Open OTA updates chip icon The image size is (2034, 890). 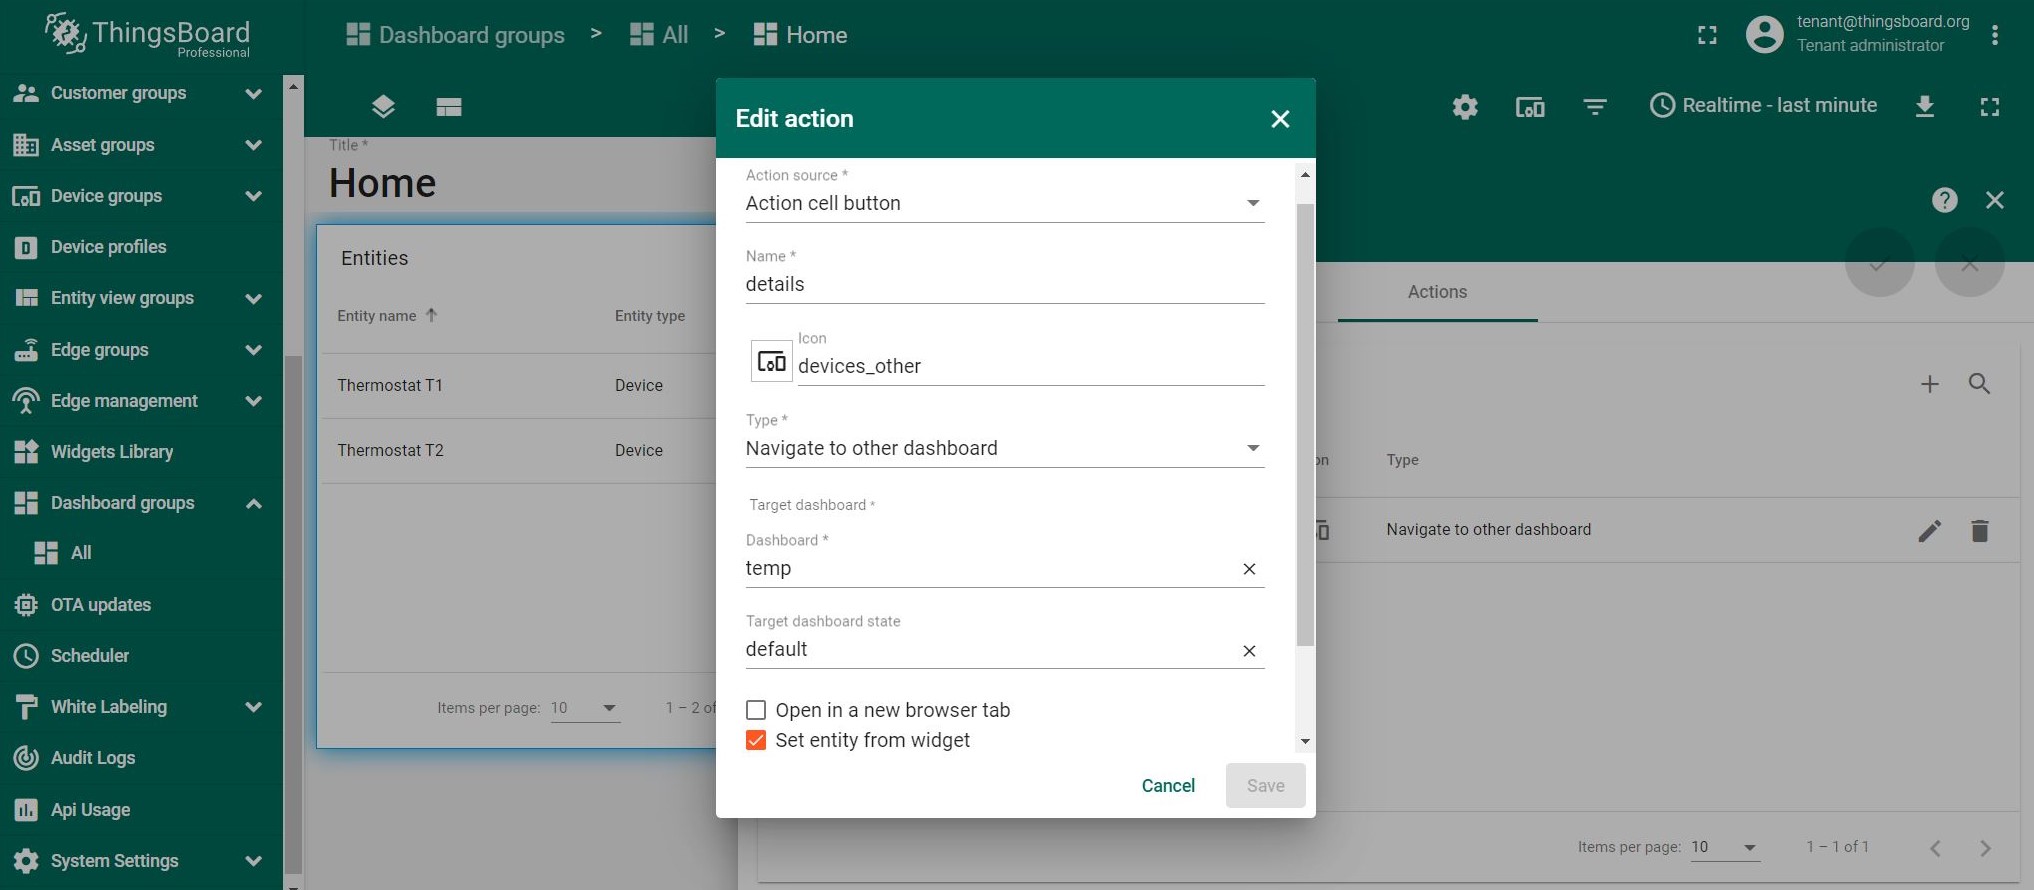pos(26,605)
